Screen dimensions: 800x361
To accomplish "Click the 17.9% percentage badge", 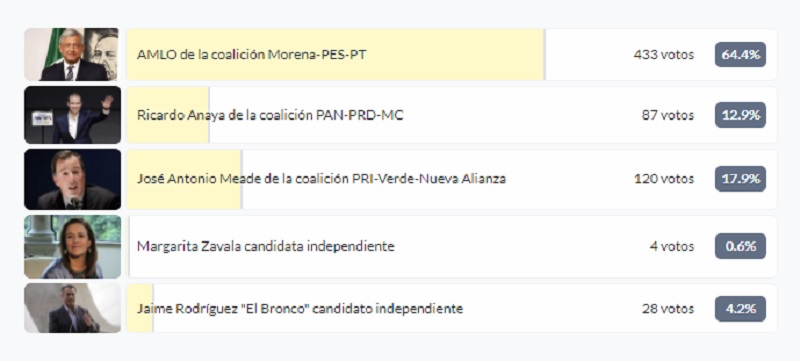I will coord(740,179).
